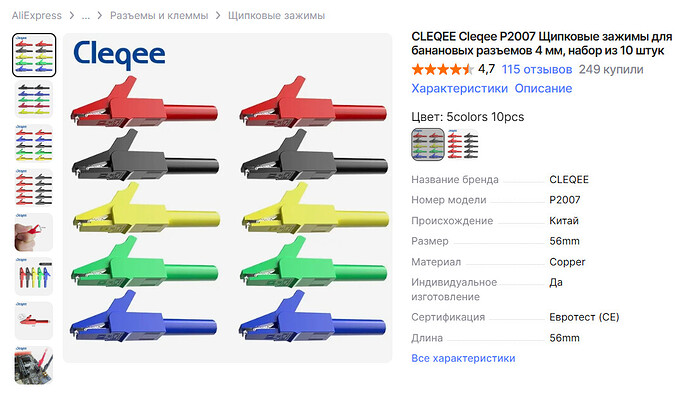Open the circuit board usage thumbnail
Screen dimensions: 690x400
point(34,364)
